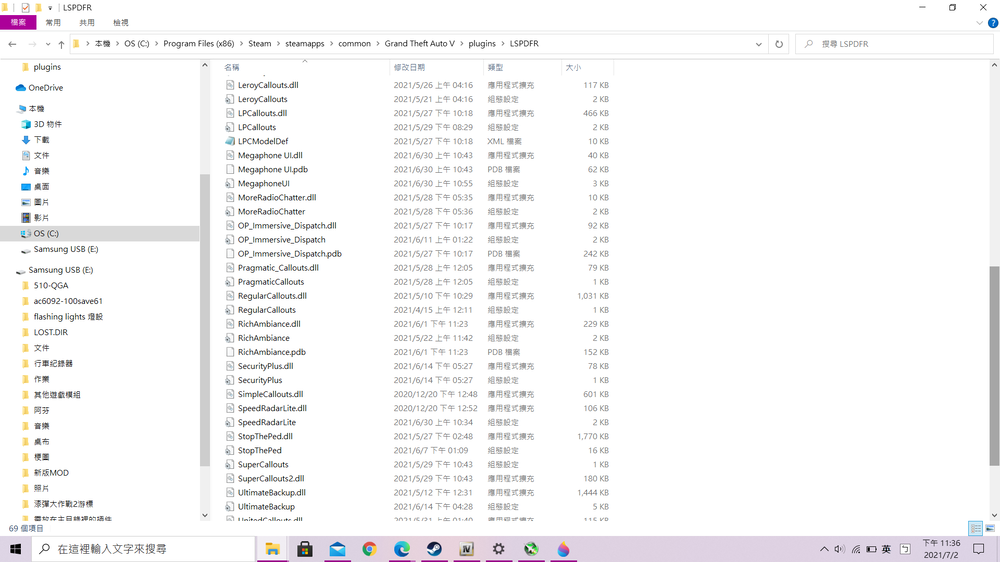Select the file named SecurityPlus.dll

265,366
